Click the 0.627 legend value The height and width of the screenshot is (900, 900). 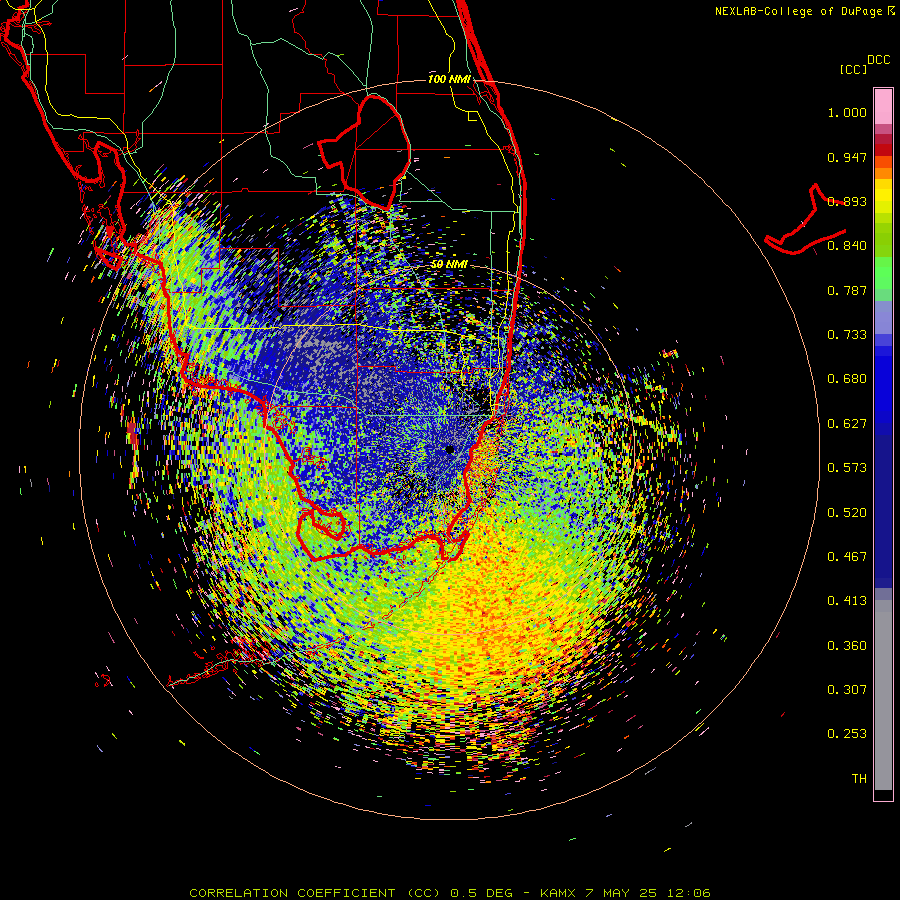pos(847,424)
